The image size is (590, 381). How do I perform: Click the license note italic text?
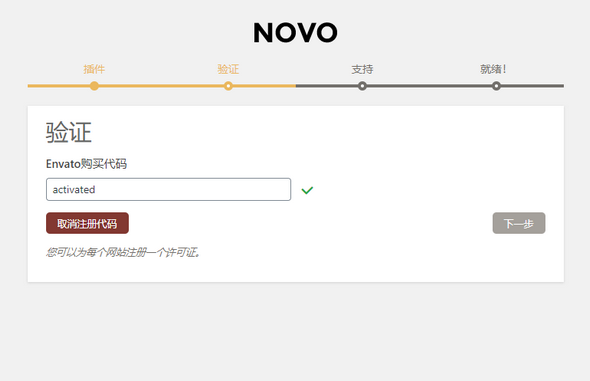point(123,252)
